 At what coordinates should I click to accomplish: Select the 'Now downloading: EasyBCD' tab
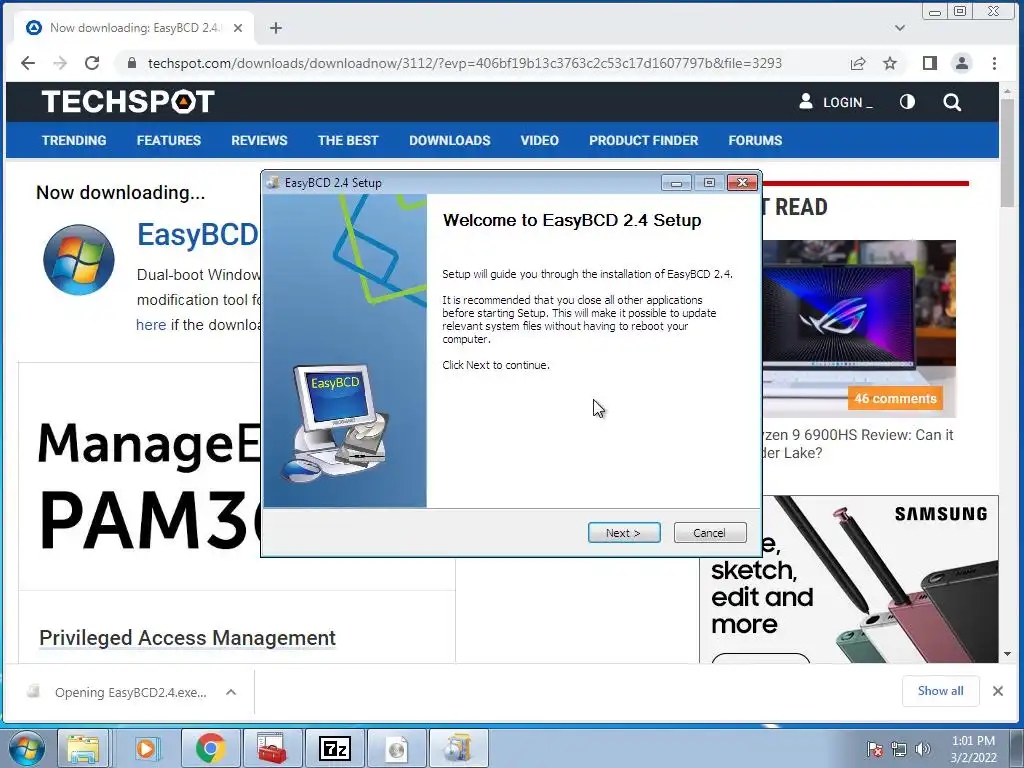[134, 28]
